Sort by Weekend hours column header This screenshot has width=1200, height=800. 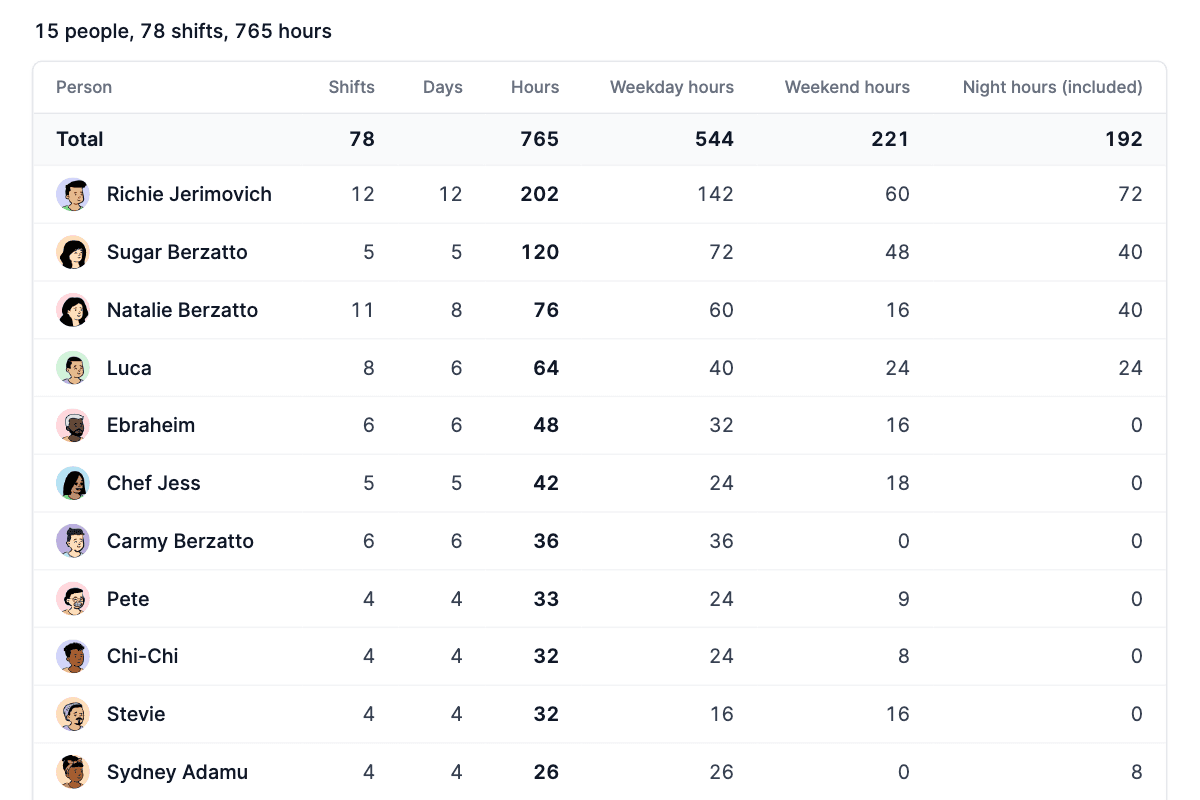[847, 87]
